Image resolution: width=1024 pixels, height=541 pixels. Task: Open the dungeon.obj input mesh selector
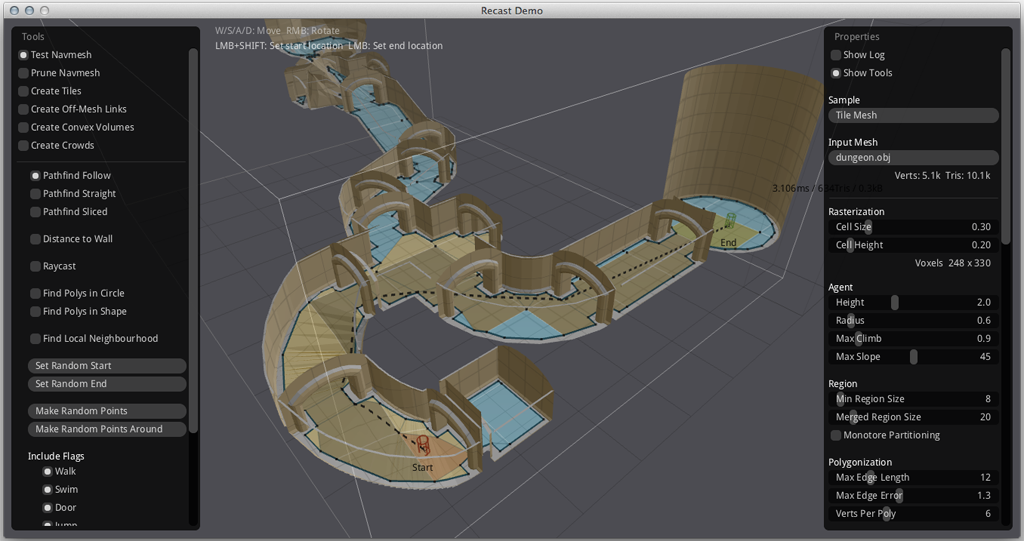pyautogui.click(x=913, y=157)
